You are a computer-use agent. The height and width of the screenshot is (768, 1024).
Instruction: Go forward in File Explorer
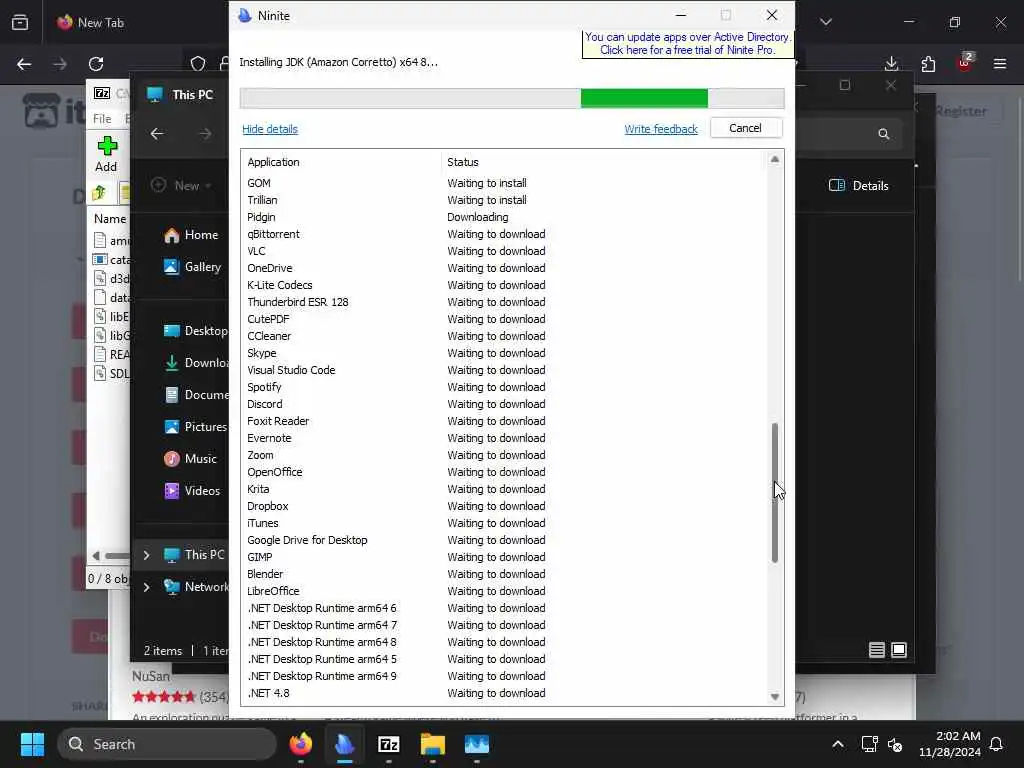[x=205, y=134]
